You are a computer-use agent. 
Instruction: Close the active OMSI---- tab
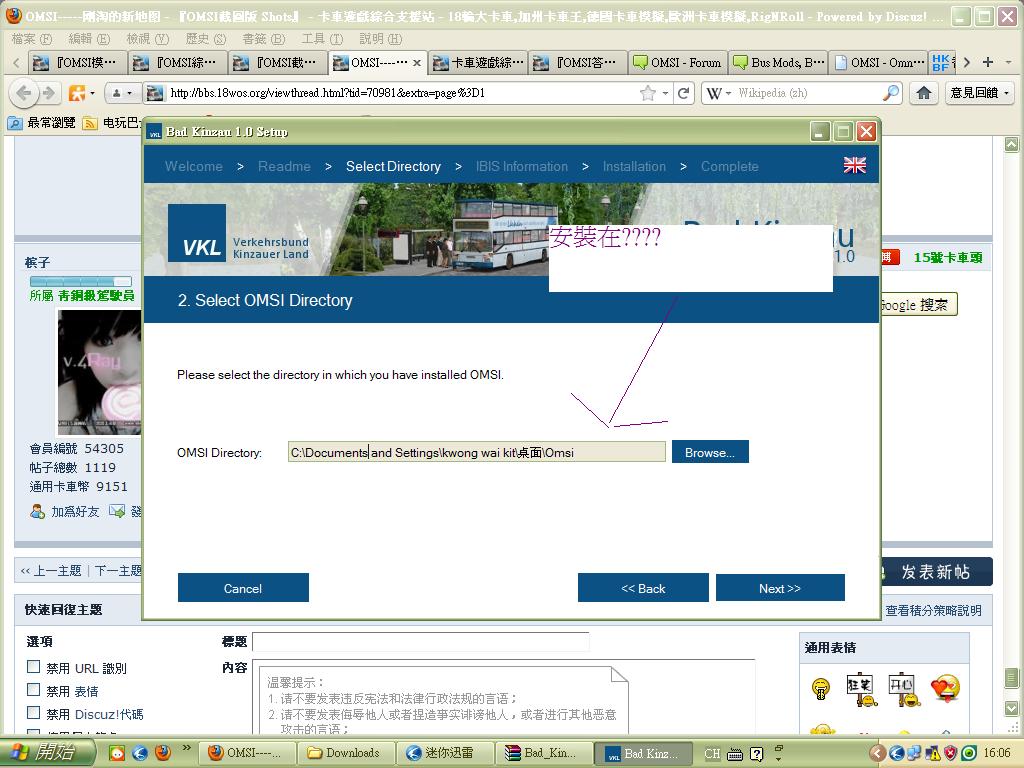point(417,63)
